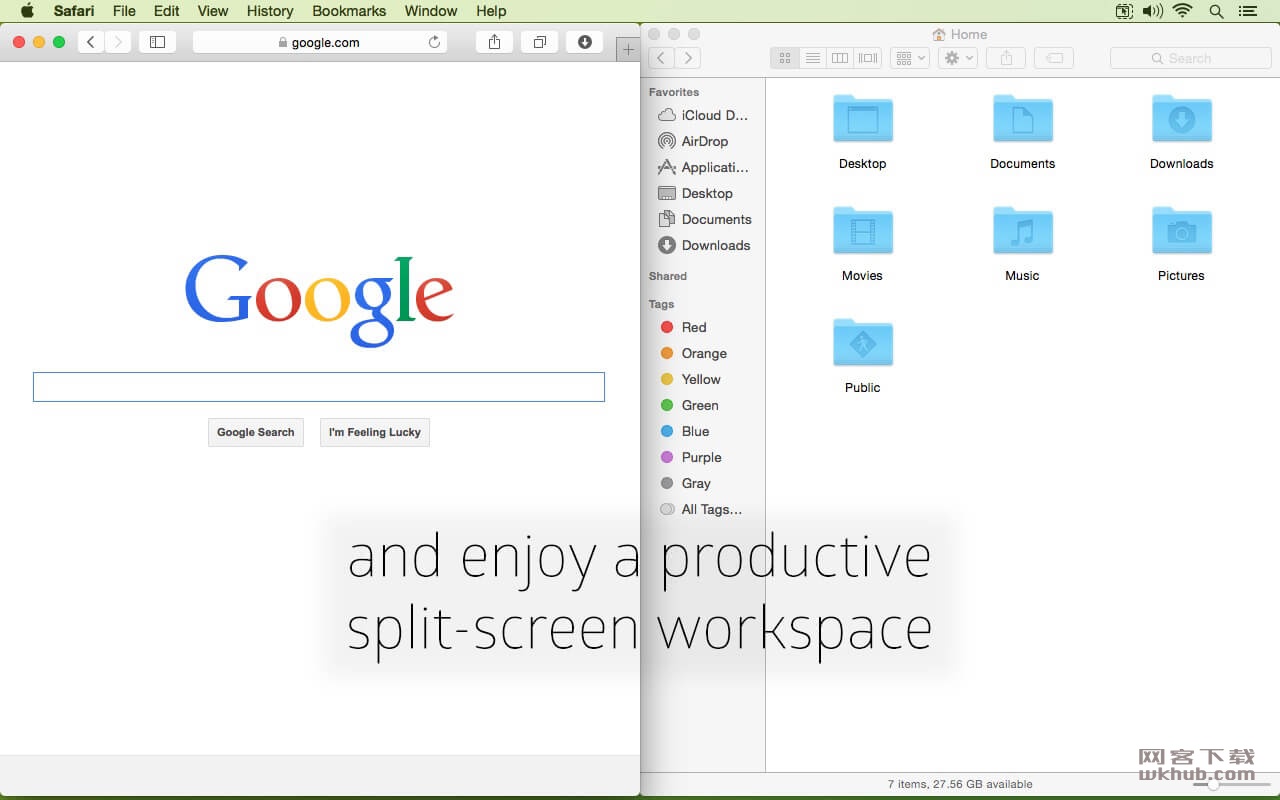Click Finder's Share toolbar button
1280x800 pixels.
click(x=1006, y=58)
